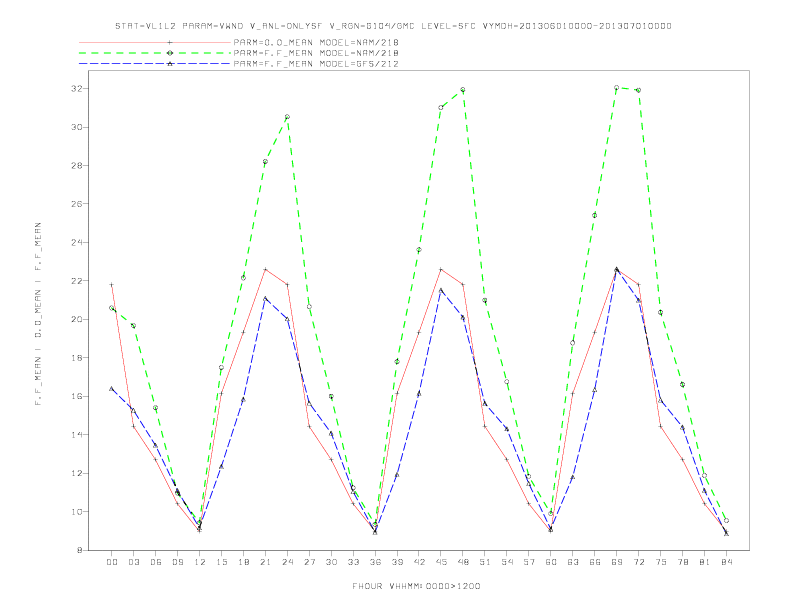
Task: Click x-axis forecast hour label 63
Action: (x=573, y=562)
